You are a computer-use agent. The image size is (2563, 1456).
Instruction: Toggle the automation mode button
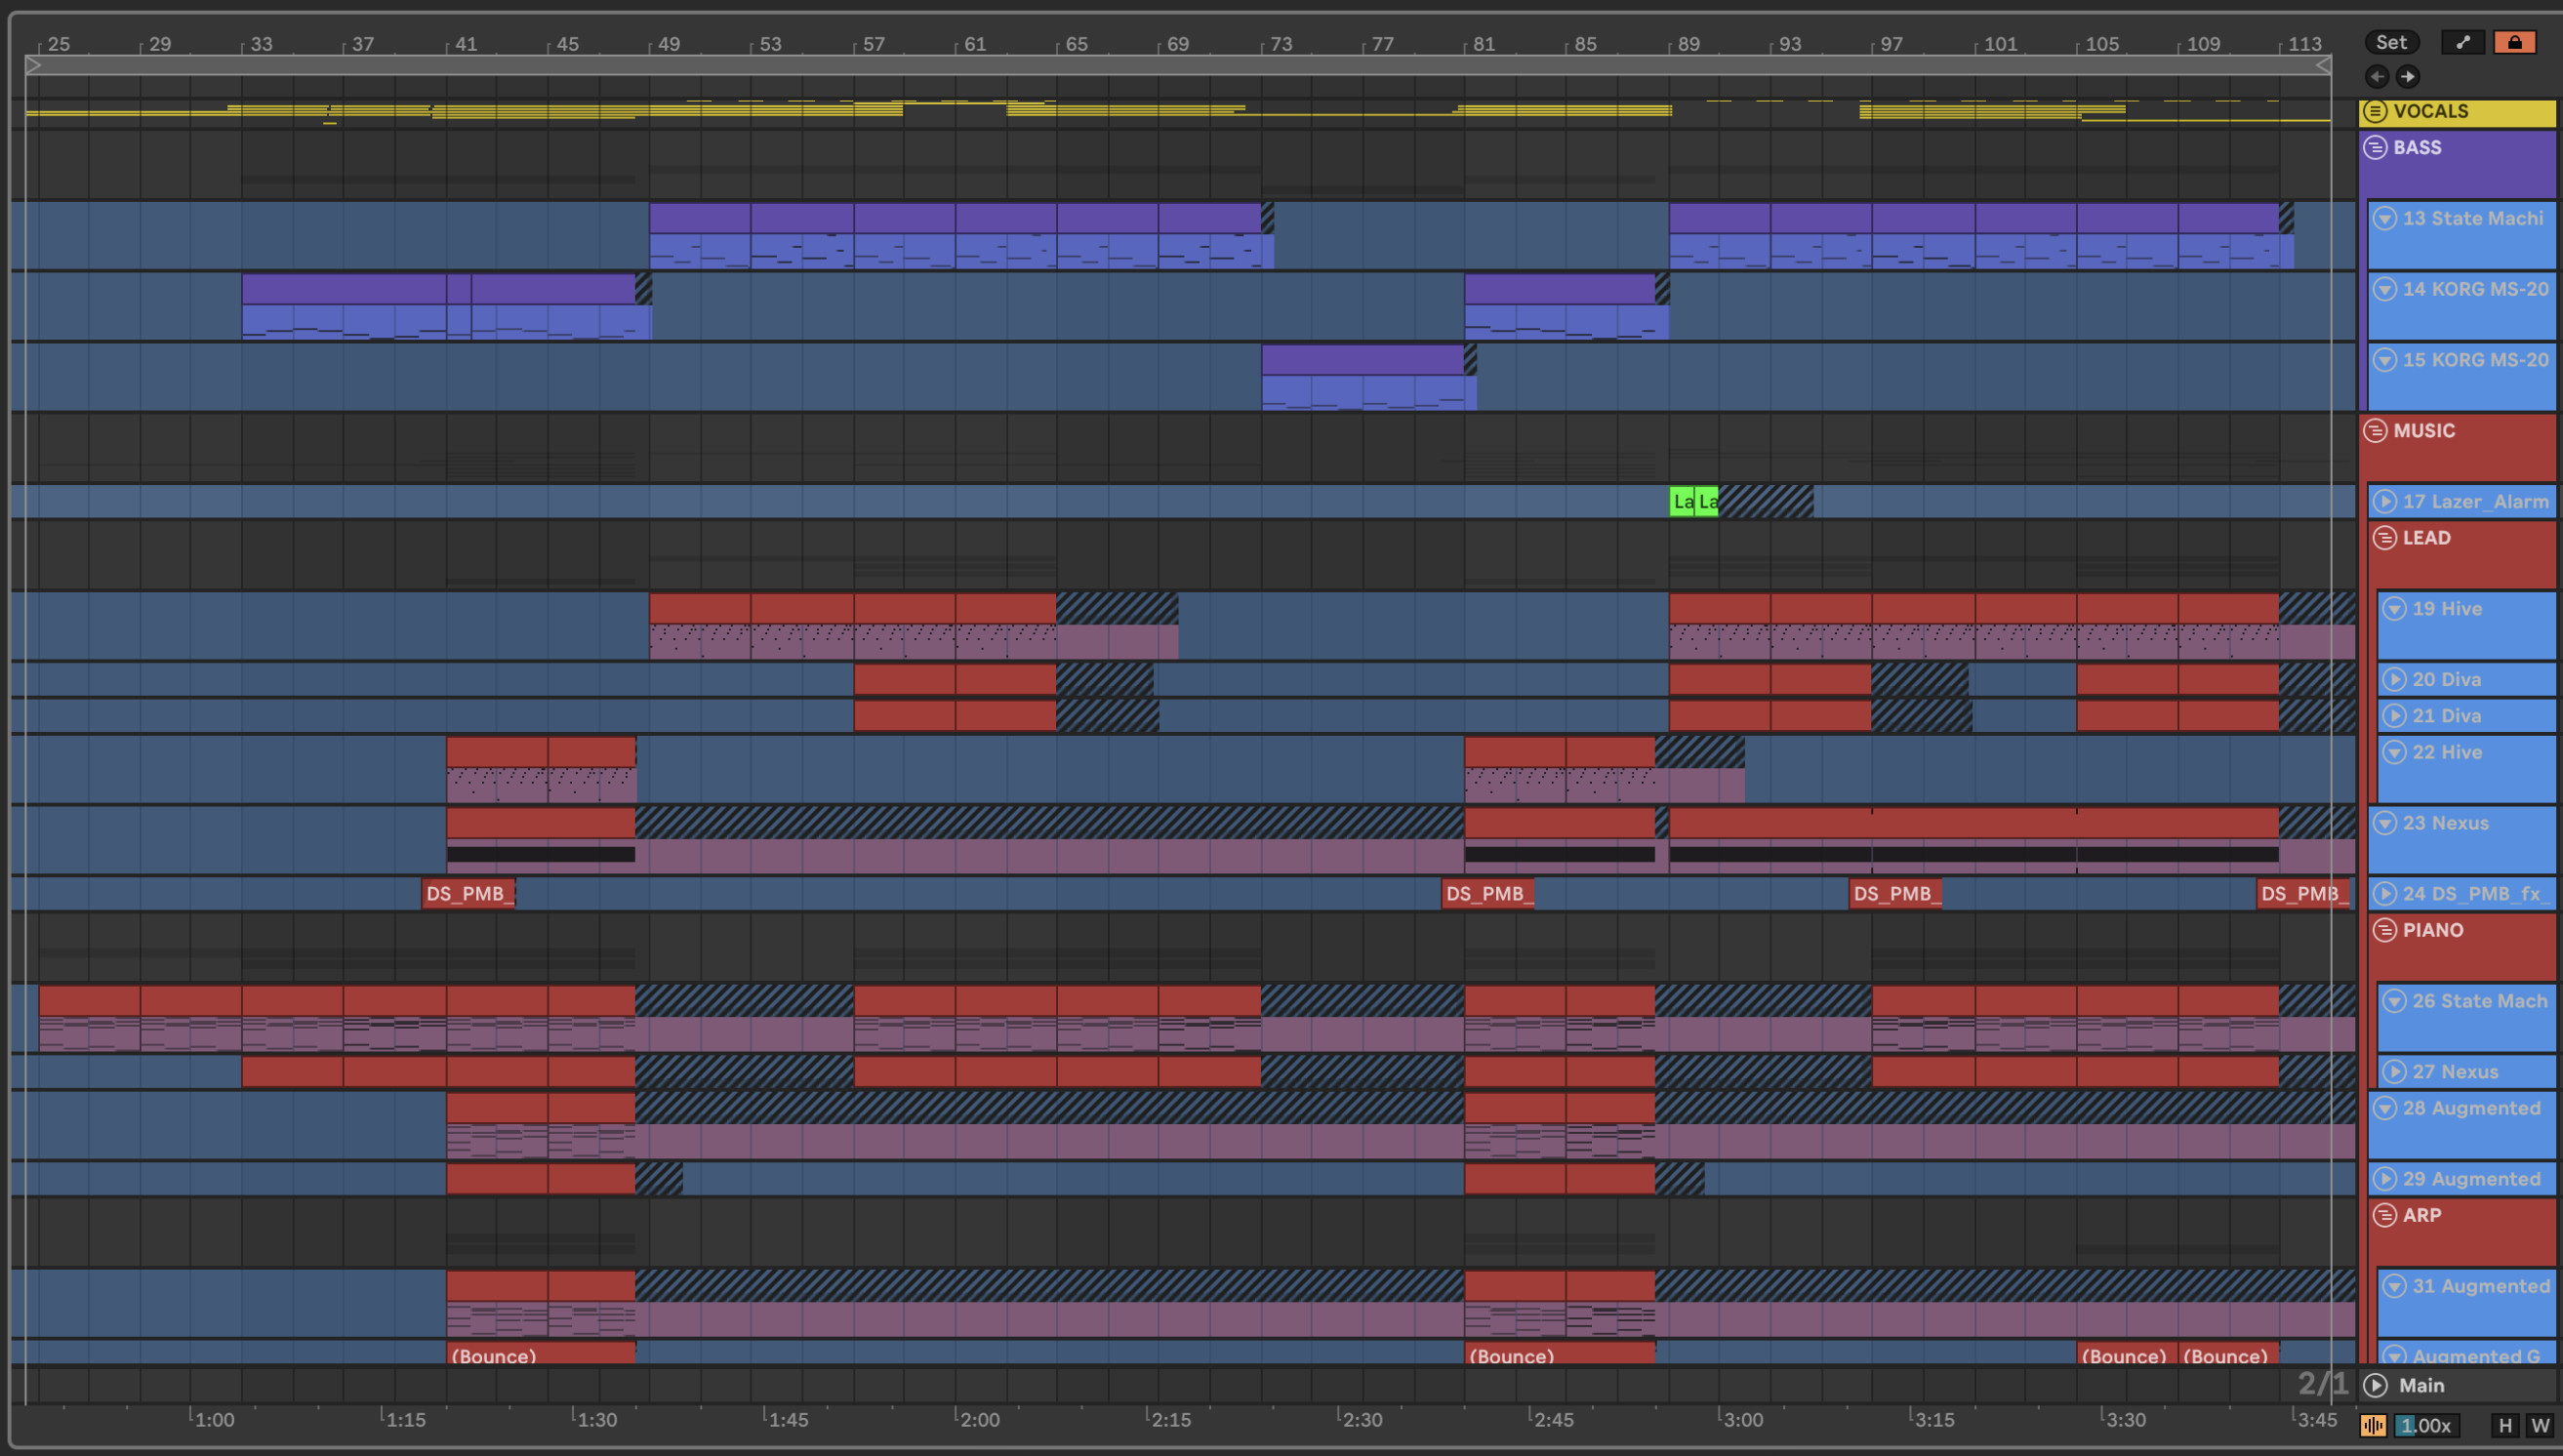[x=2462, y=42]
